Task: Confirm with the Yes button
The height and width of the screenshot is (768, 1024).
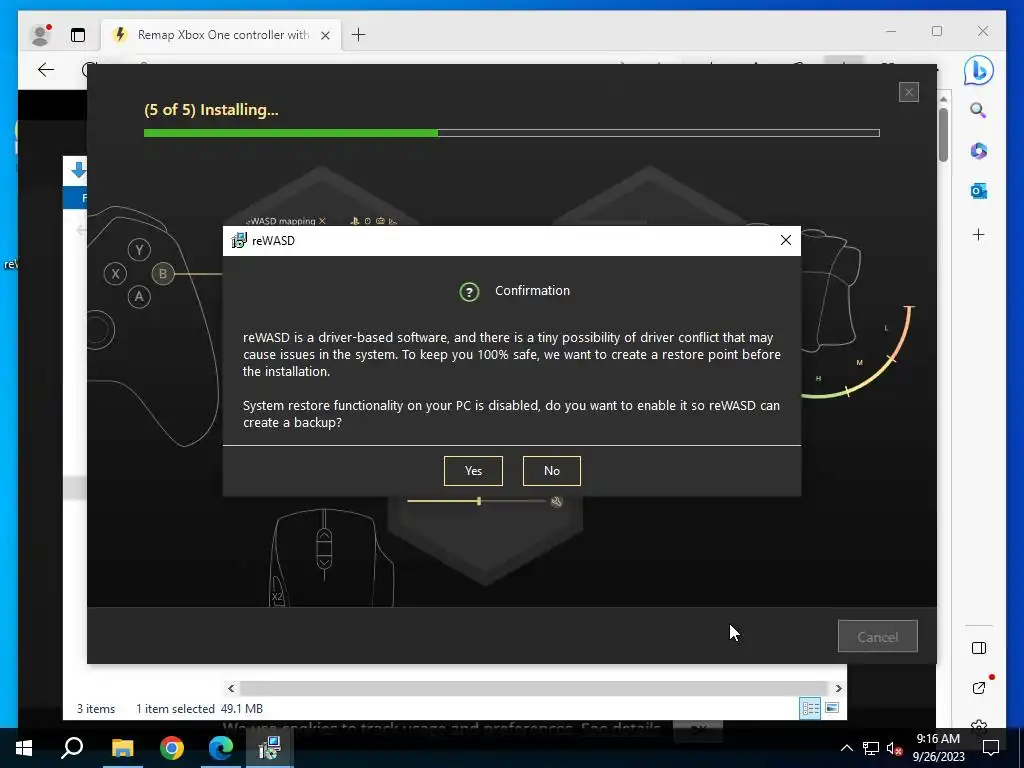Action: (x=473, y=471)
